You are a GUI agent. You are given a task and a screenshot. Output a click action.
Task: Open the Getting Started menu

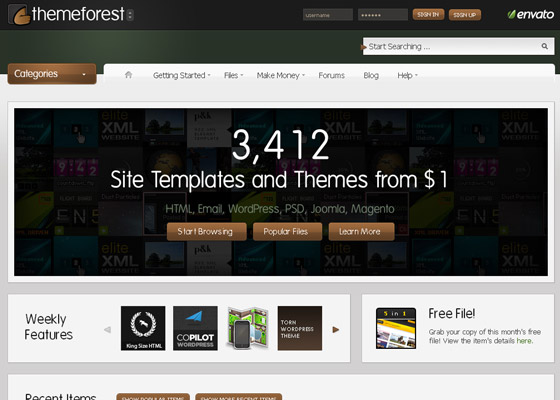[x=181, y=75]
